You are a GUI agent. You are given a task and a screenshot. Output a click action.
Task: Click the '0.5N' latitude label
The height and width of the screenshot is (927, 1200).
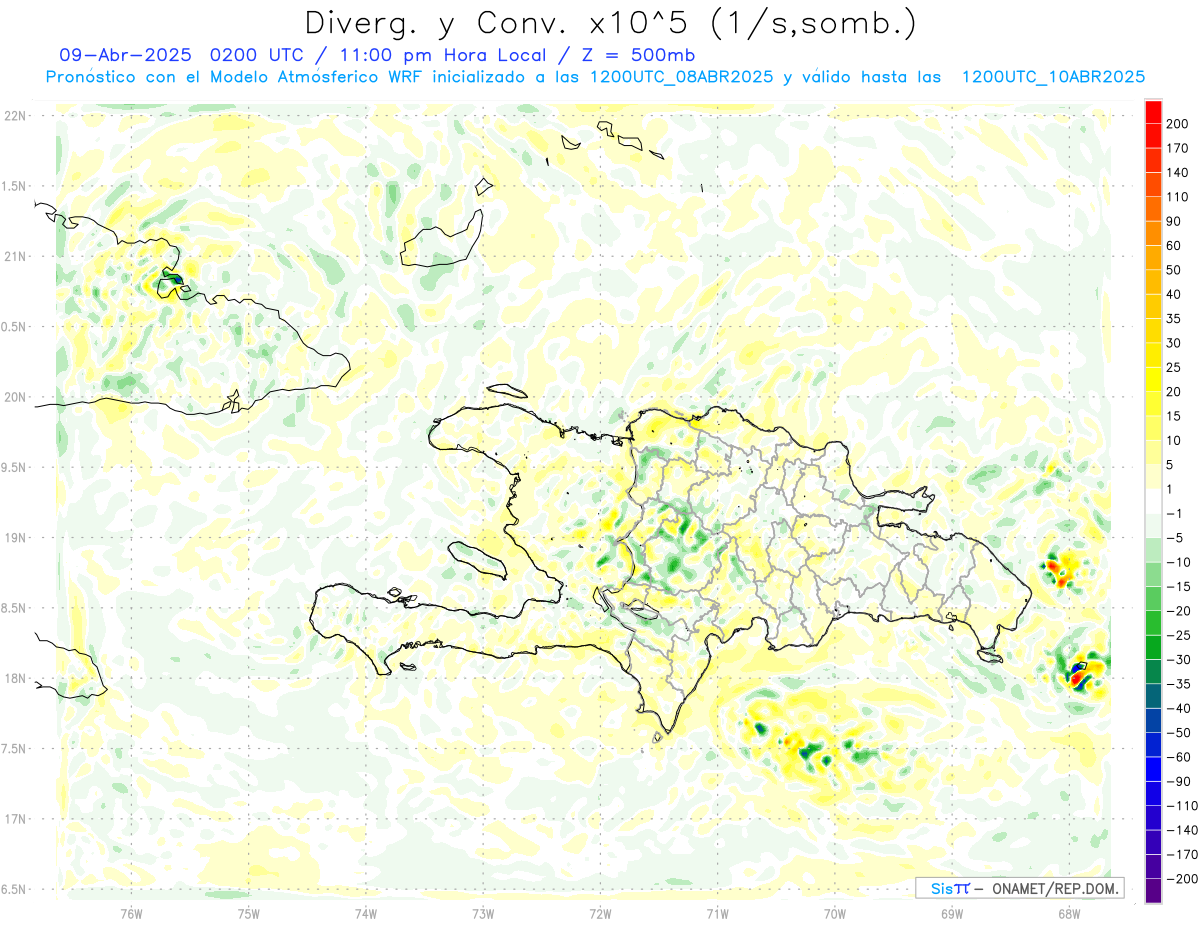(14, 327)
